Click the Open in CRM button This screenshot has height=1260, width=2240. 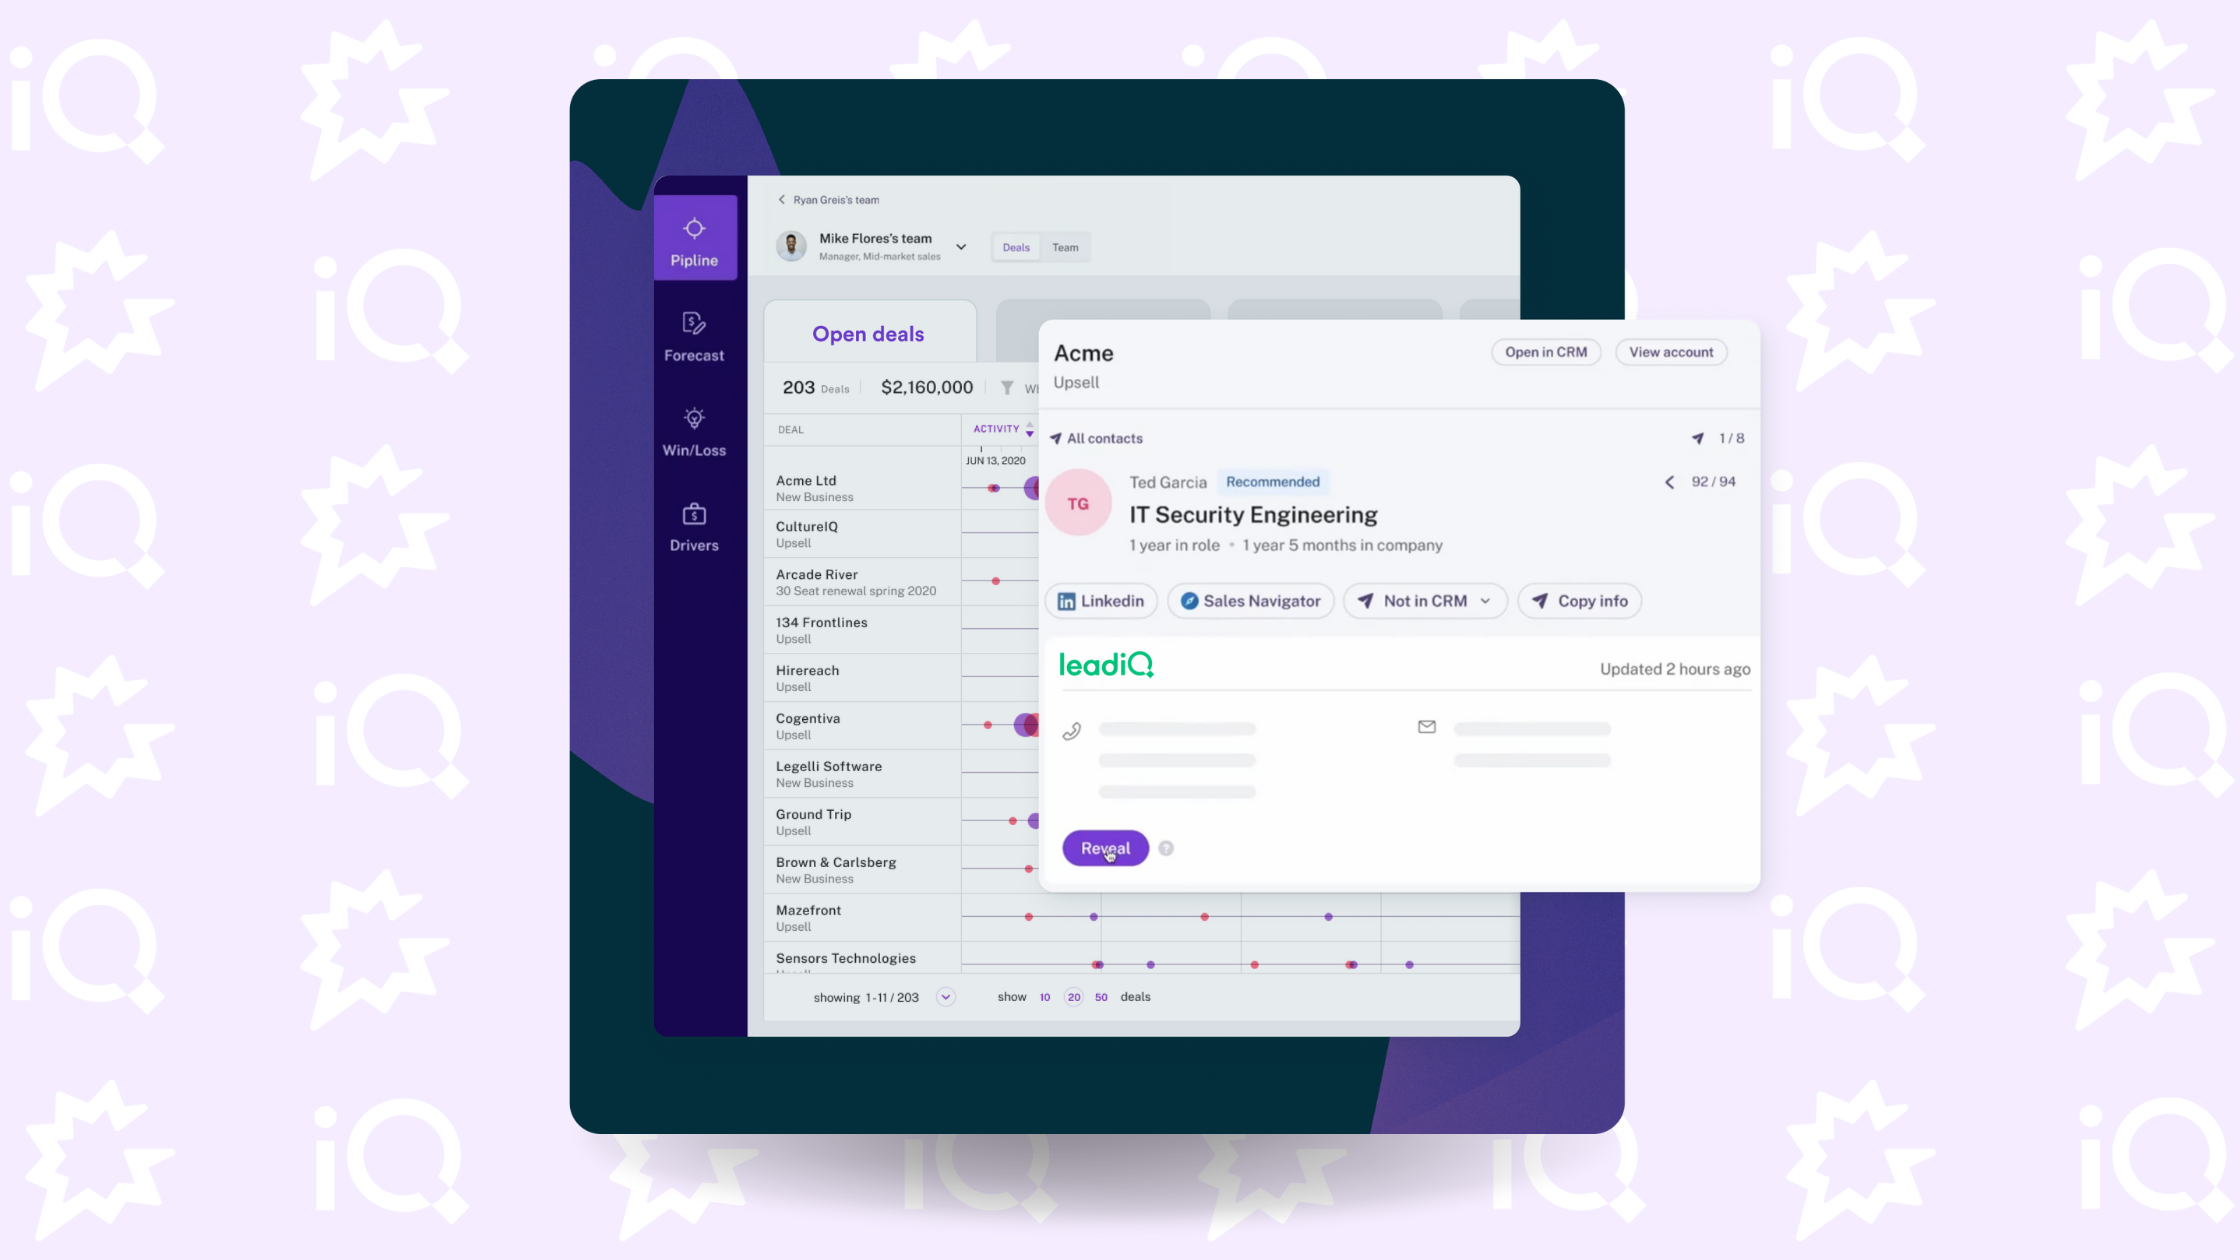[1543, 351]
